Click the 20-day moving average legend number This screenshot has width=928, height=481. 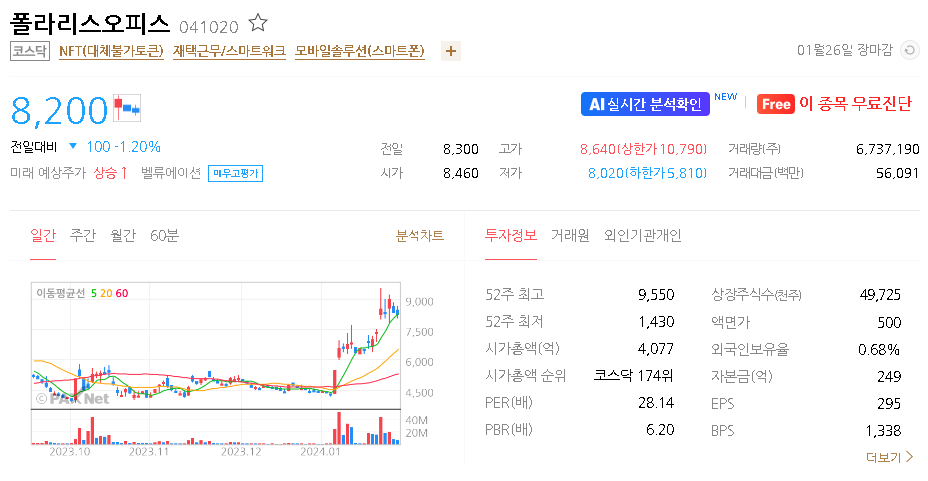[106, 293]
